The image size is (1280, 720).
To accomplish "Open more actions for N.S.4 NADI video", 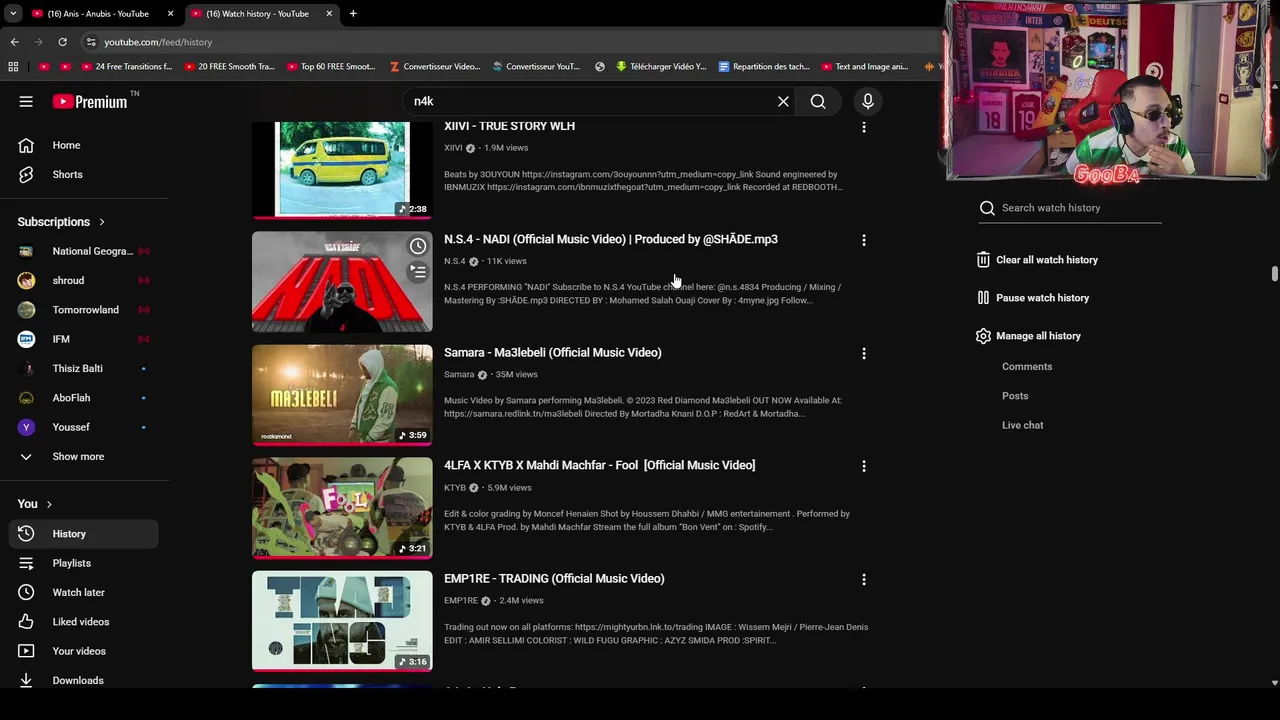I will [864, 240].
